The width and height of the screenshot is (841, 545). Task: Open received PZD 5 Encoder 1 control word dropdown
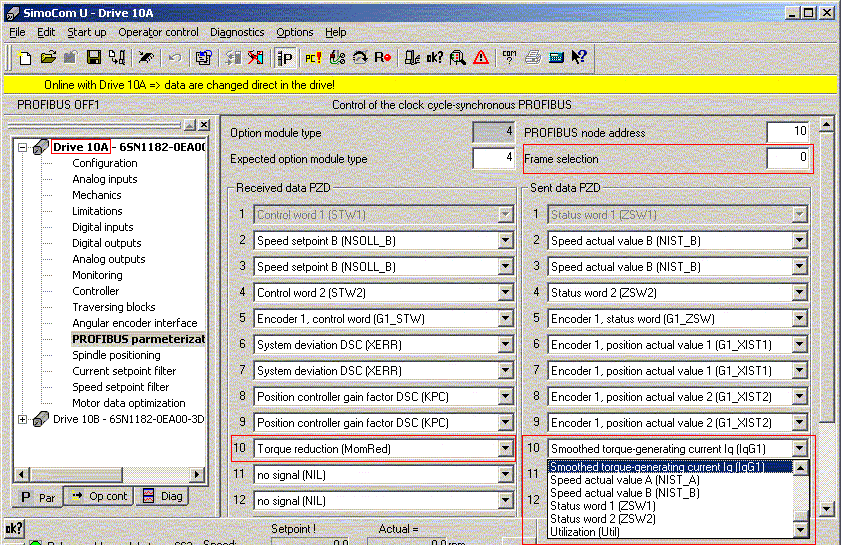[x=505, y=319]
